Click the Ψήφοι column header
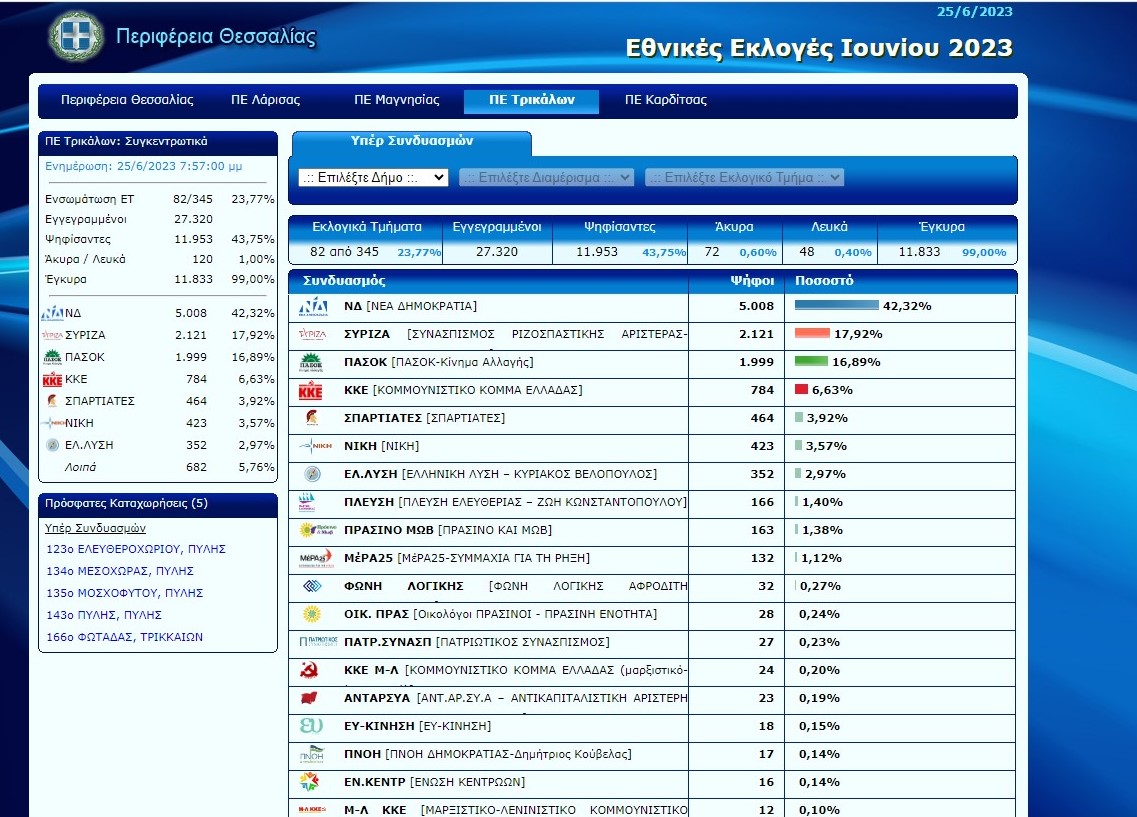Viewport: 1137px width, 817px height. pos(752,281)
